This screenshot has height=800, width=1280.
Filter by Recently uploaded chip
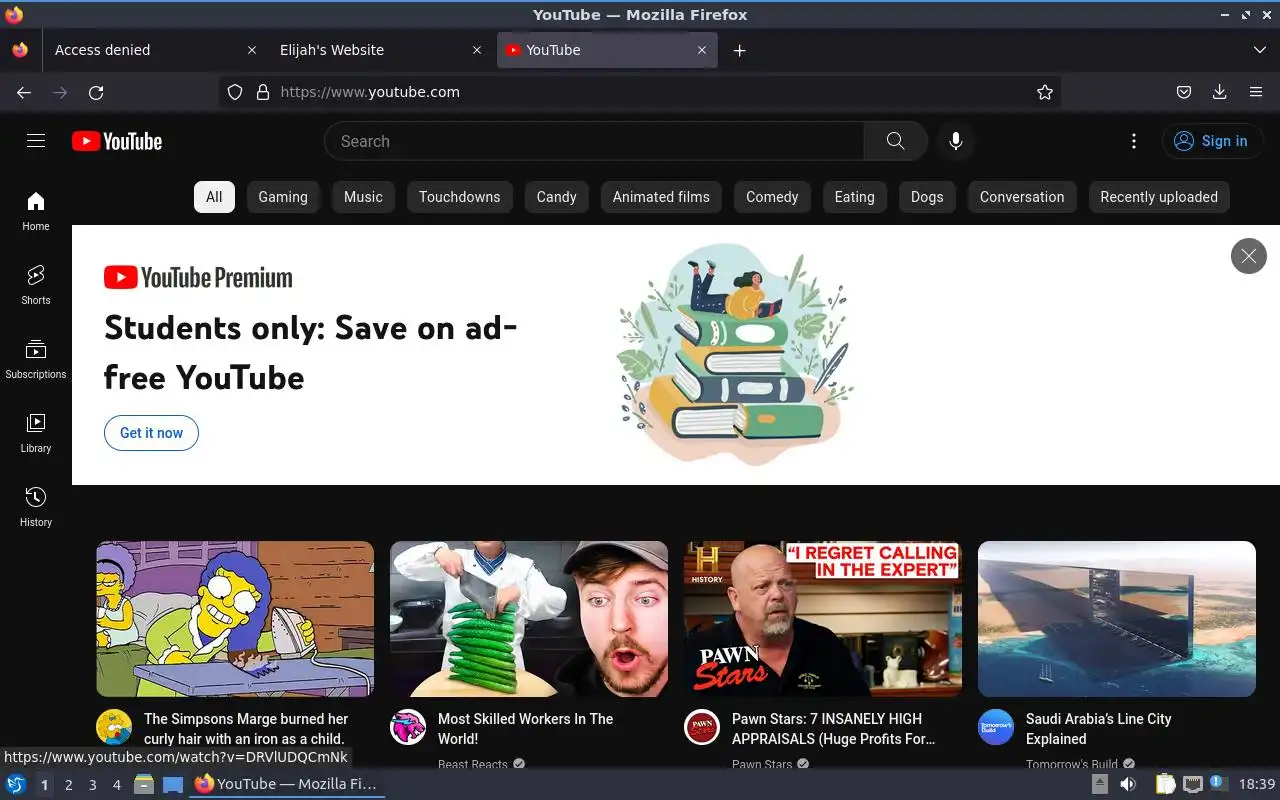point(1159,197)
